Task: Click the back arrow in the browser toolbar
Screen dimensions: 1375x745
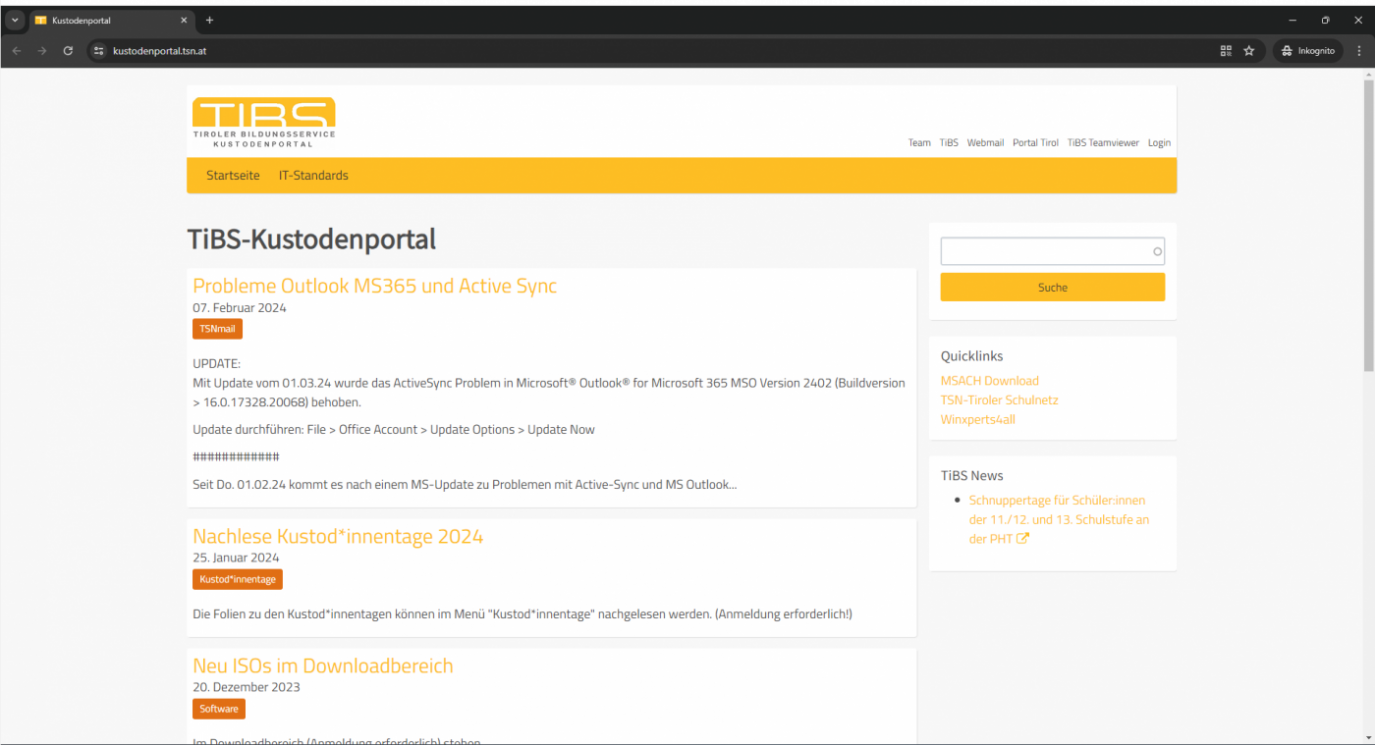Action: coord(16,50)
